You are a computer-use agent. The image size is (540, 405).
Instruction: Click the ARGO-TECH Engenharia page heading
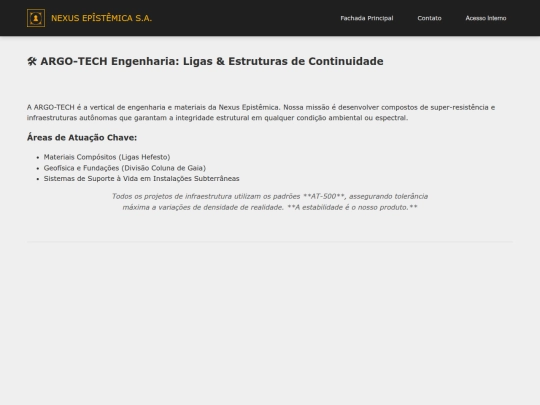point(205,61)
